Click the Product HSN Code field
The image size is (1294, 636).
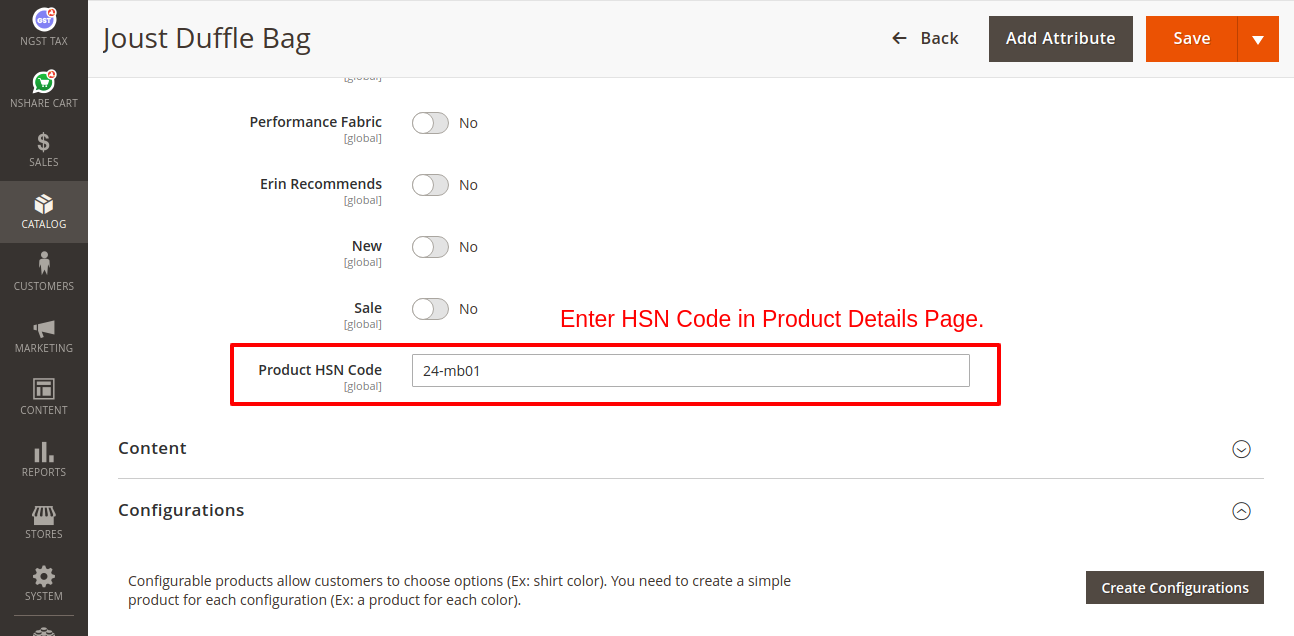[x=690, y=370]
